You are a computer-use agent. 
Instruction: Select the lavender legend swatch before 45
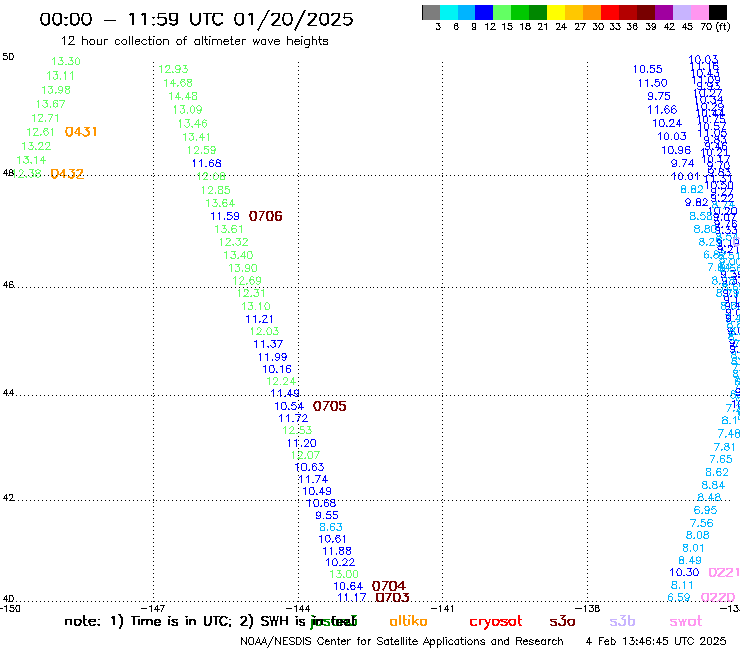coord(681,12)
